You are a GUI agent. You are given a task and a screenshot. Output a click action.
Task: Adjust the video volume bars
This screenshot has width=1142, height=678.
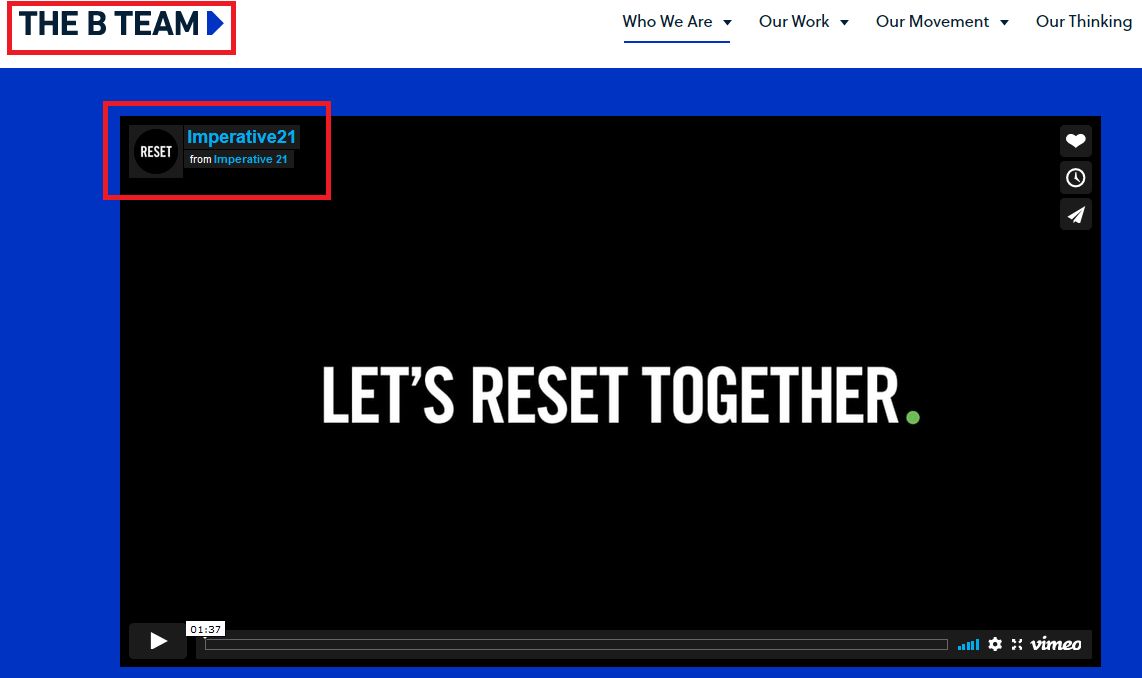pyautogui.click(x=968, y=645)
